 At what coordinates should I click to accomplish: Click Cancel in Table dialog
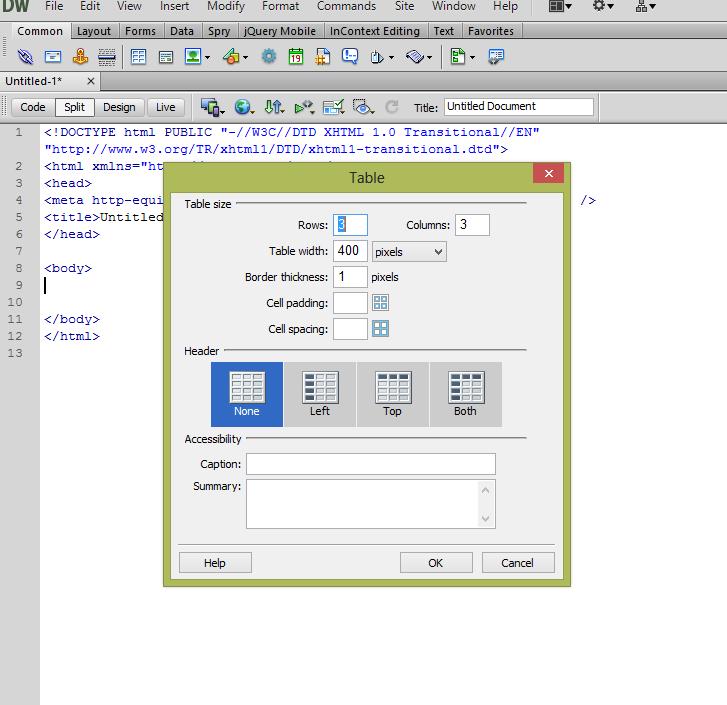coord(517,563)
